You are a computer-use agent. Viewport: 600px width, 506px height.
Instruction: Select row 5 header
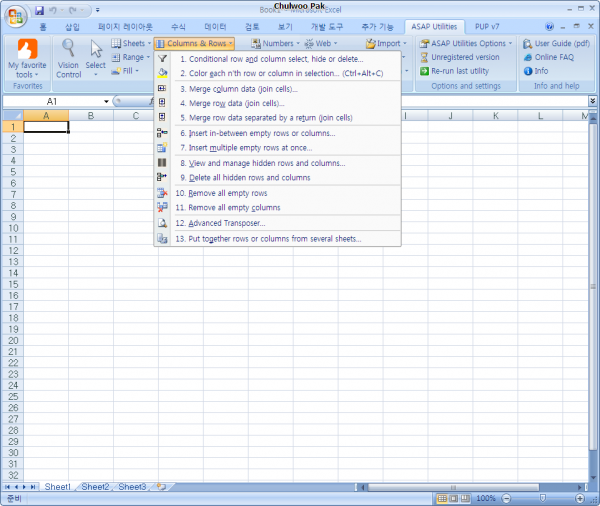[x=13, y=171]
